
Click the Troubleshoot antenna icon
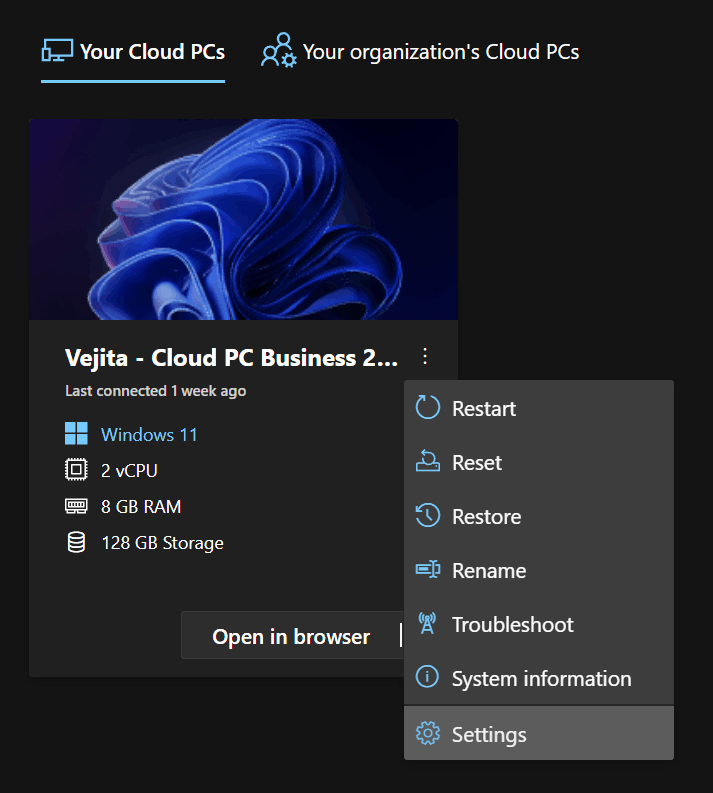pos(428,623)
